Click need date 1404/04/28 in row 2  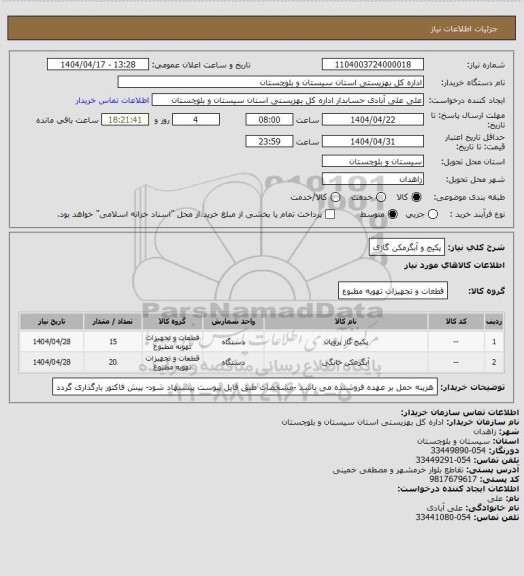point(51,362)
